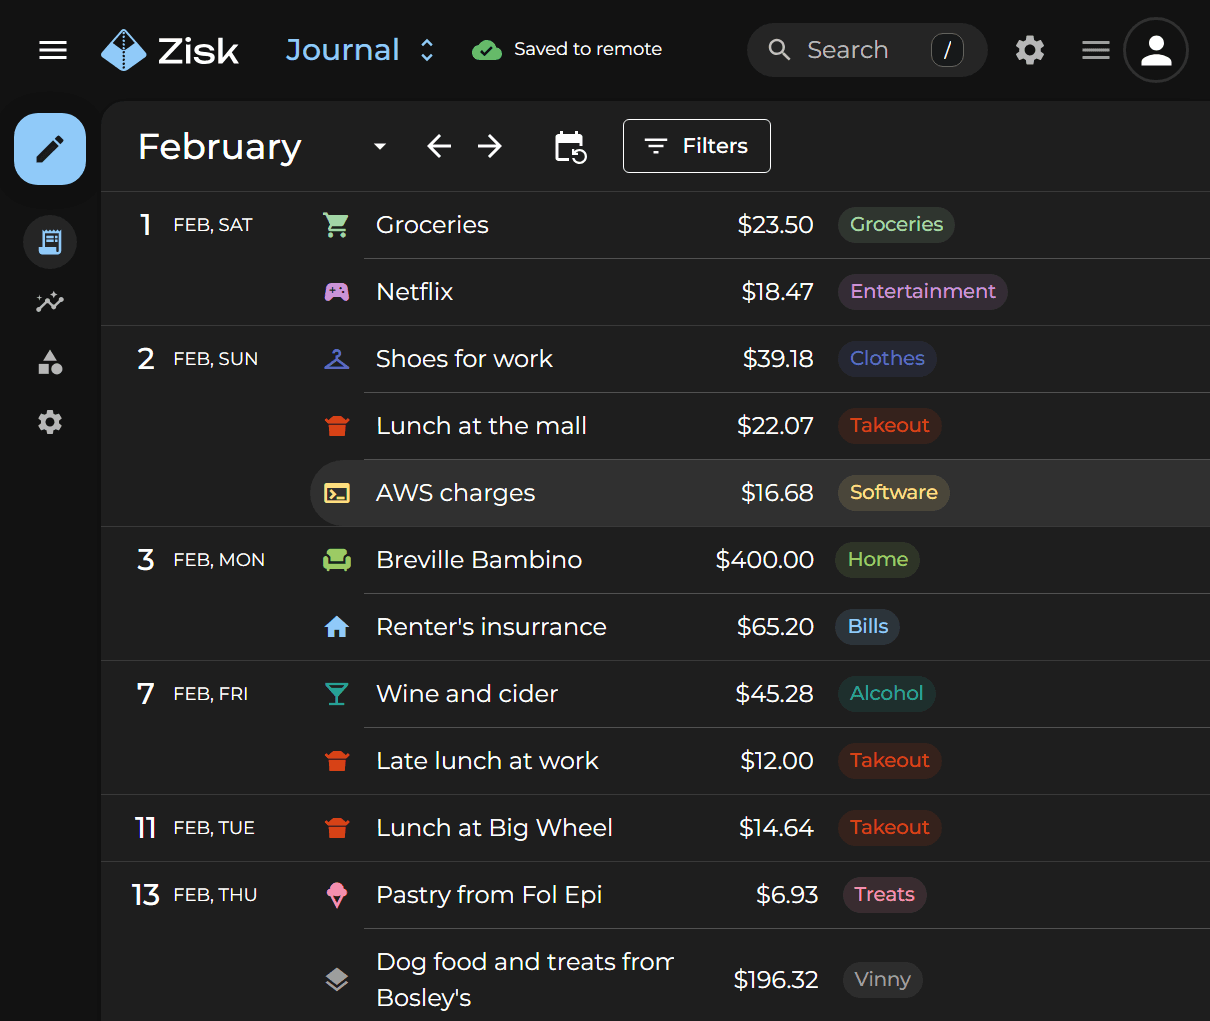Image resolution: width=1210 pixels, height=1021 pixels.
Task: Click the green cloud sync icon
Action: pyautogui.click(x=487, y=50)
